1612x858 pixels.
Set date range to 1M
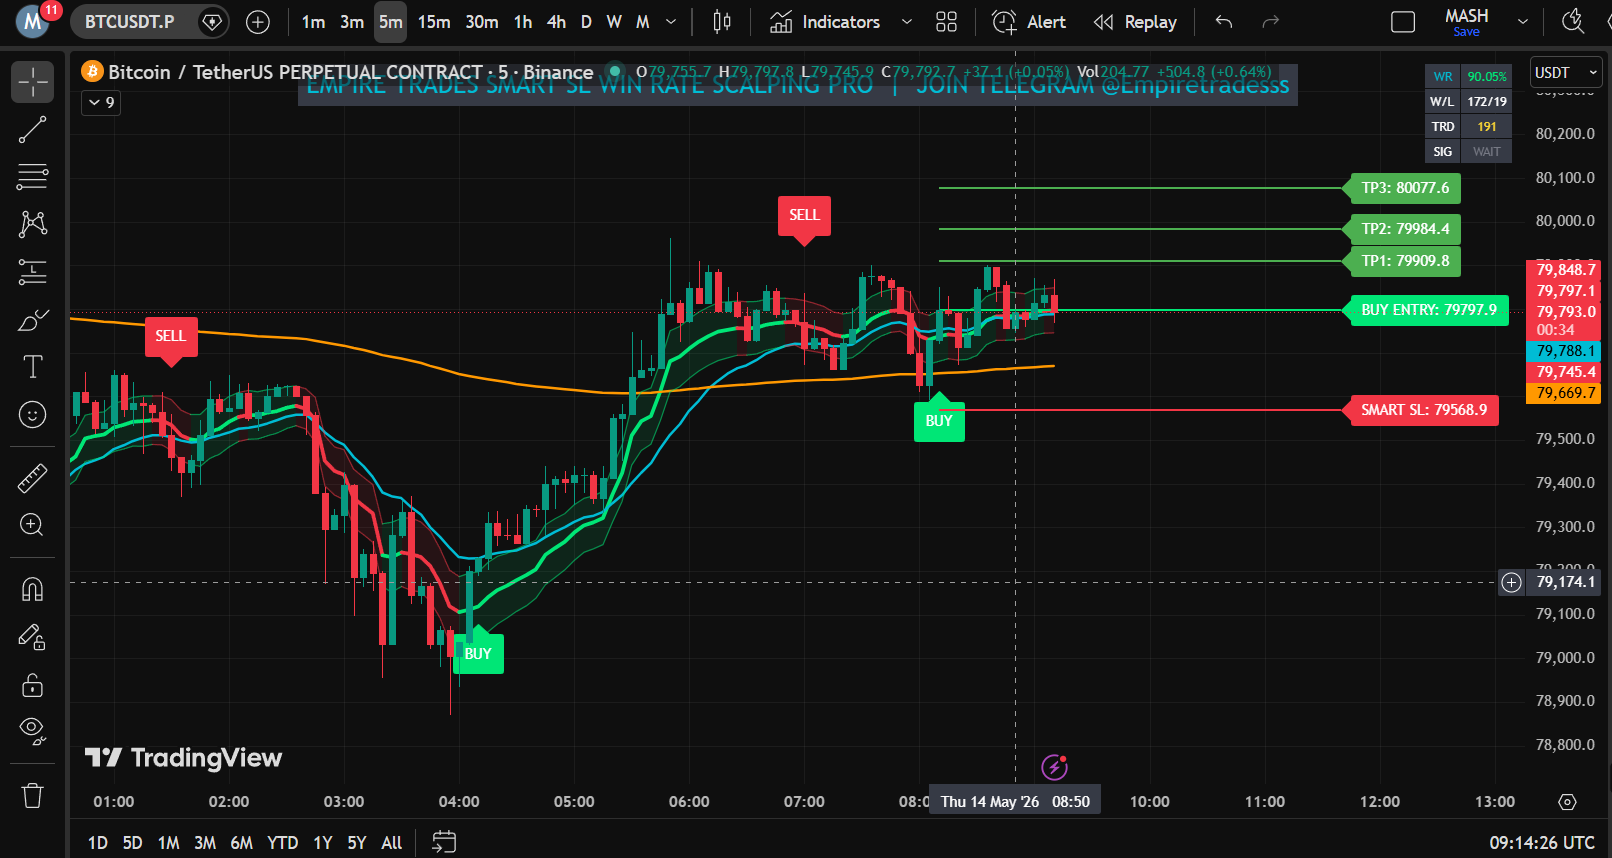coord(169,843)
